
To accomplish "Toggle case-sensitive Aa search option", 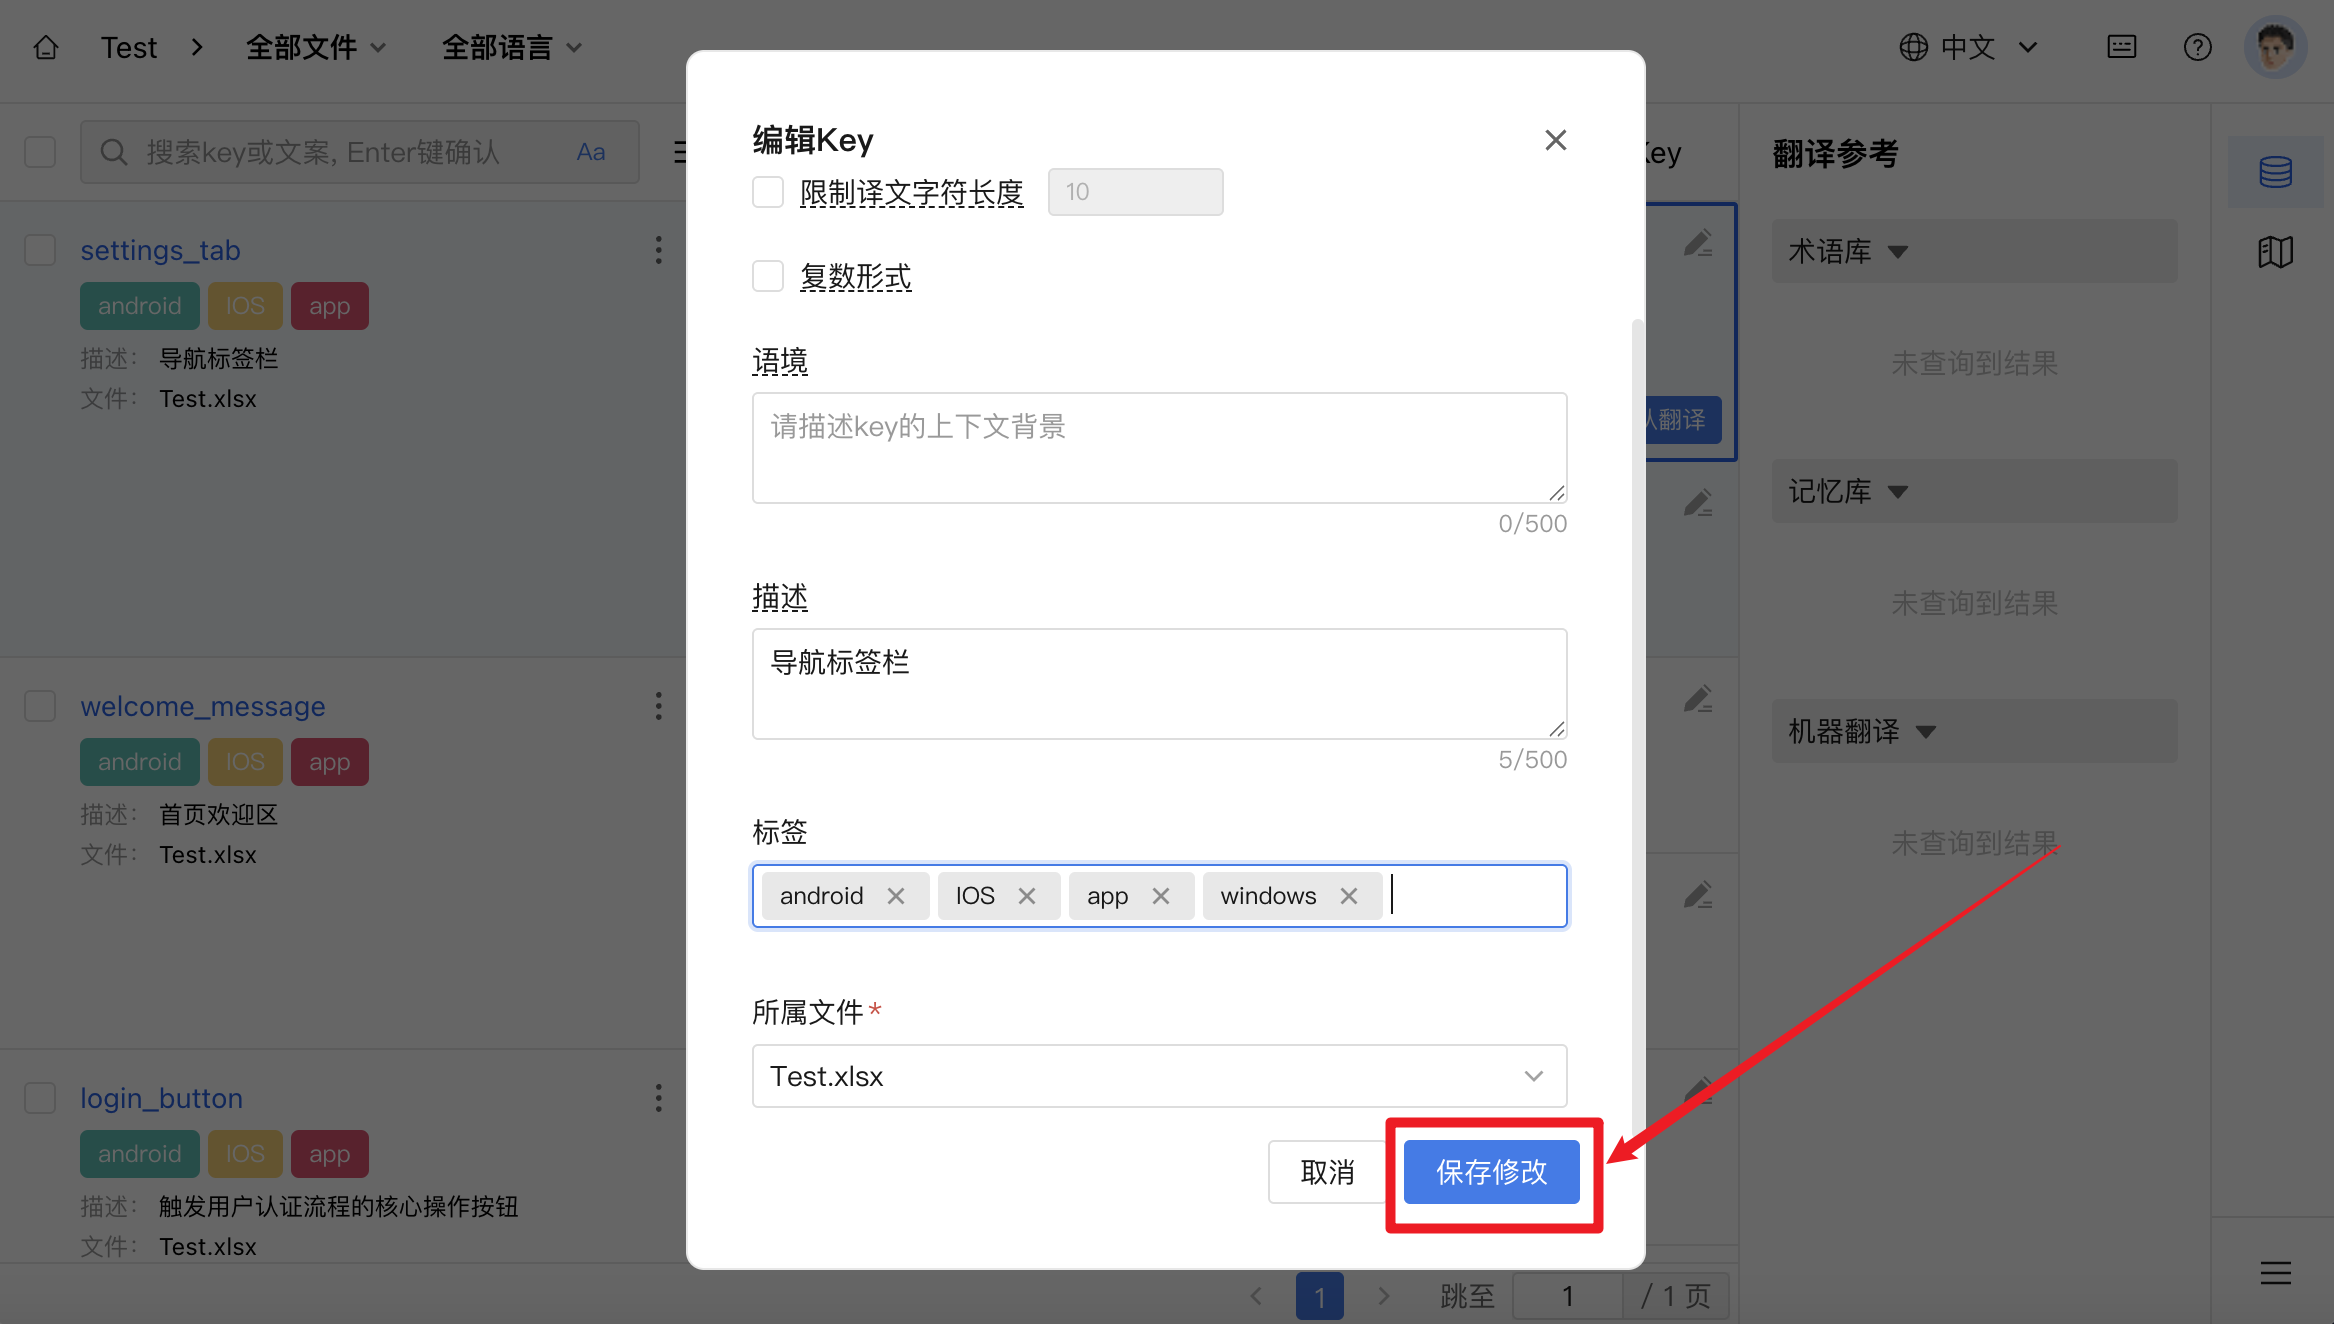I will [x=591, y=152].
